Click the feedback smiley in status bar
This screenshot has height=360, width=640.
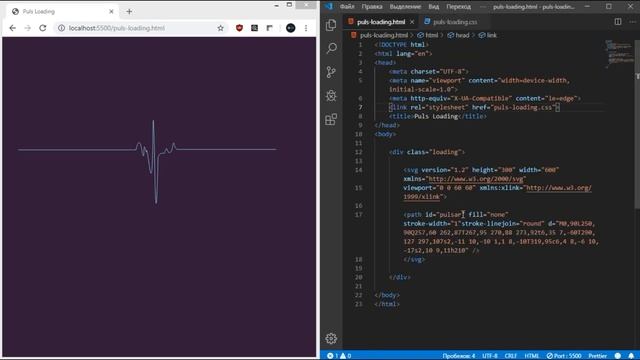pyautogui.click(x=618, y=356)
